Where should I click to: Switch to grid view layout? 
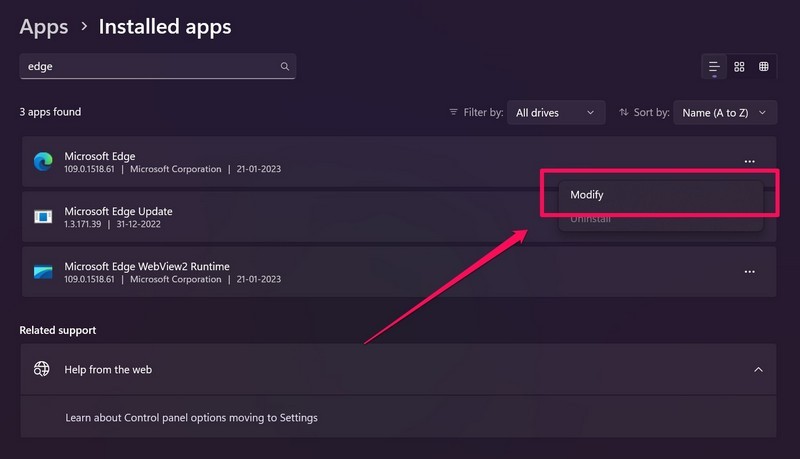[739, 67]
